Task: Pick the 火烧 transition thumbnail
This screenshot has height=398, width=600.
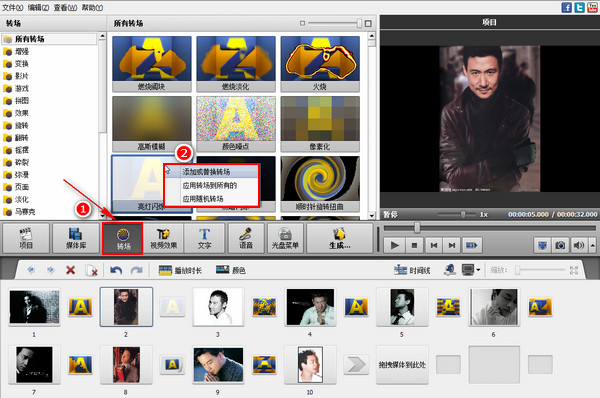Action: [320, 64]
